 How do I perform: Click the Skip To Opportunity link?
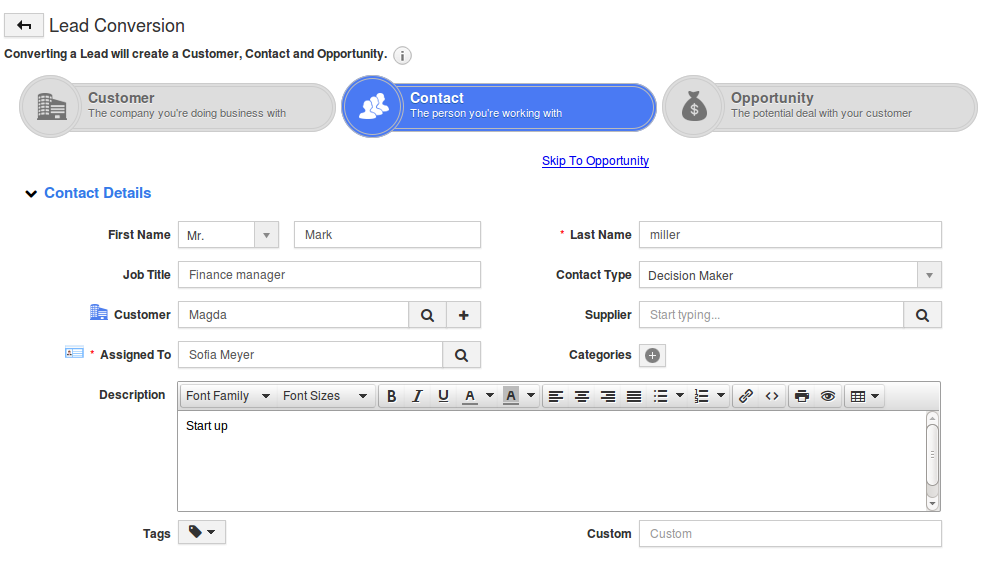point(595,161)
